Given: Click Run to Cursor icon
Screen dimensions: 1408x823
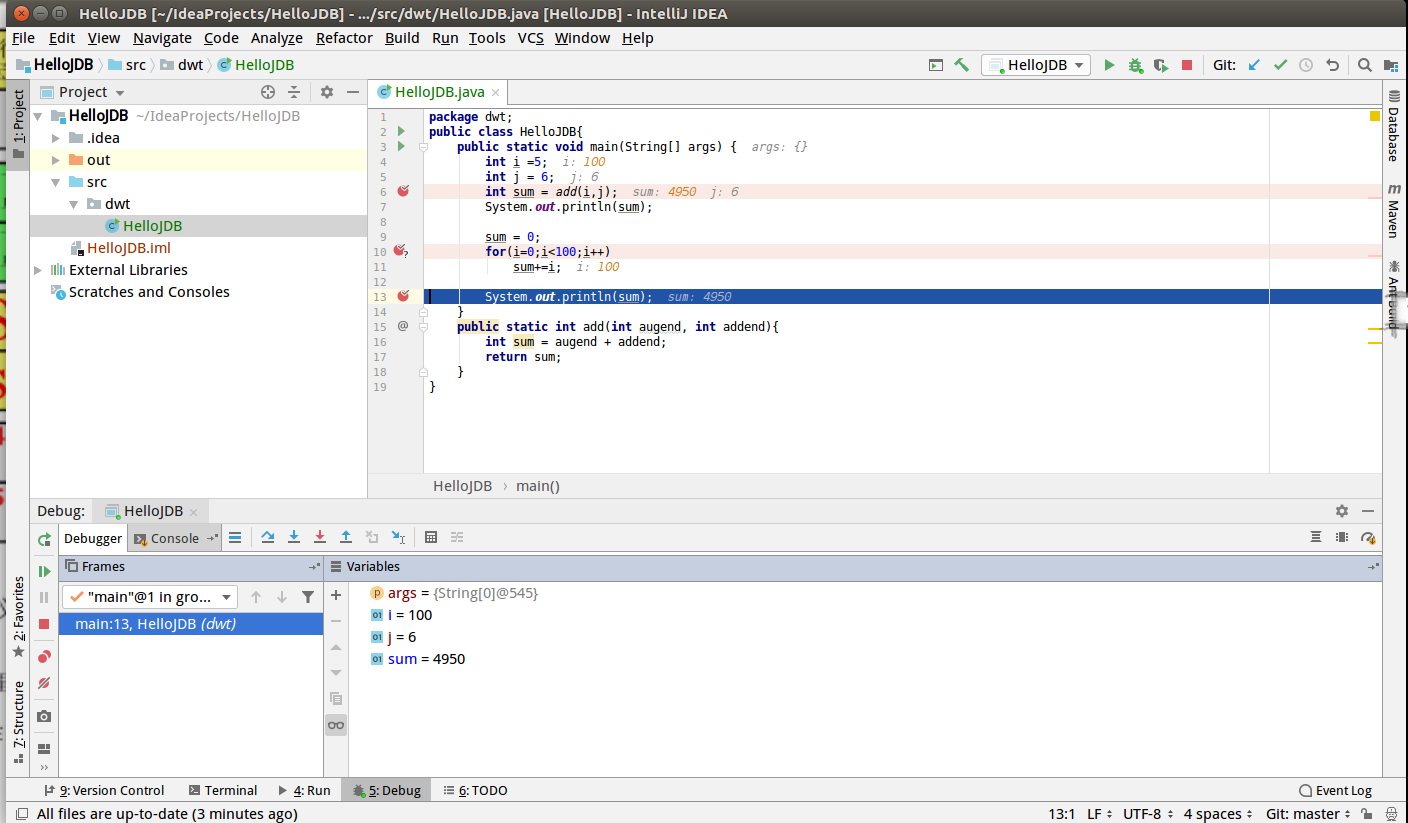Looking at the screenshot, I should [398, 537].
